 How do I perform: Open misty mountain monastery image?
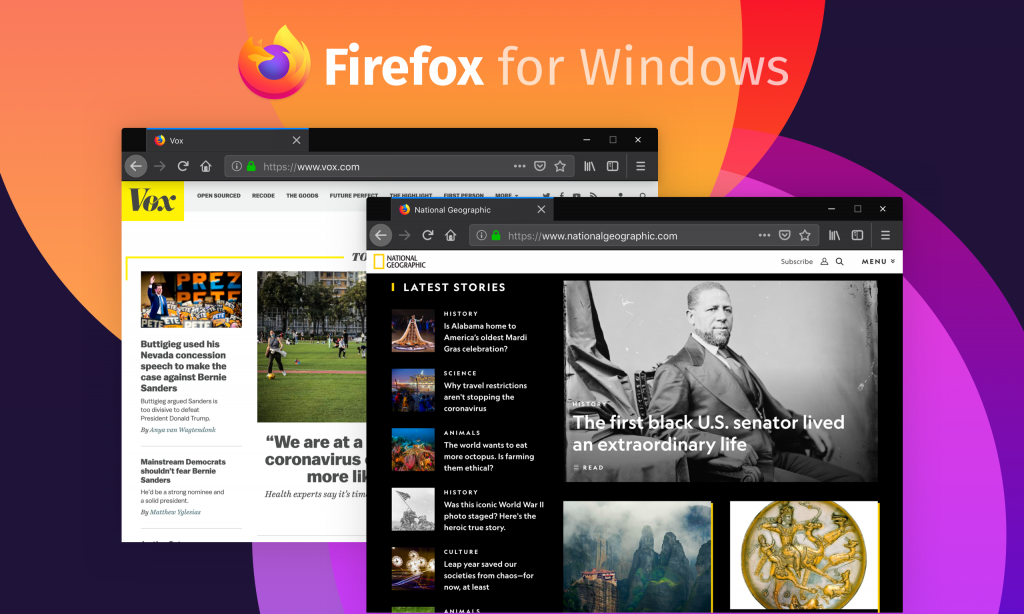point(637,557)
